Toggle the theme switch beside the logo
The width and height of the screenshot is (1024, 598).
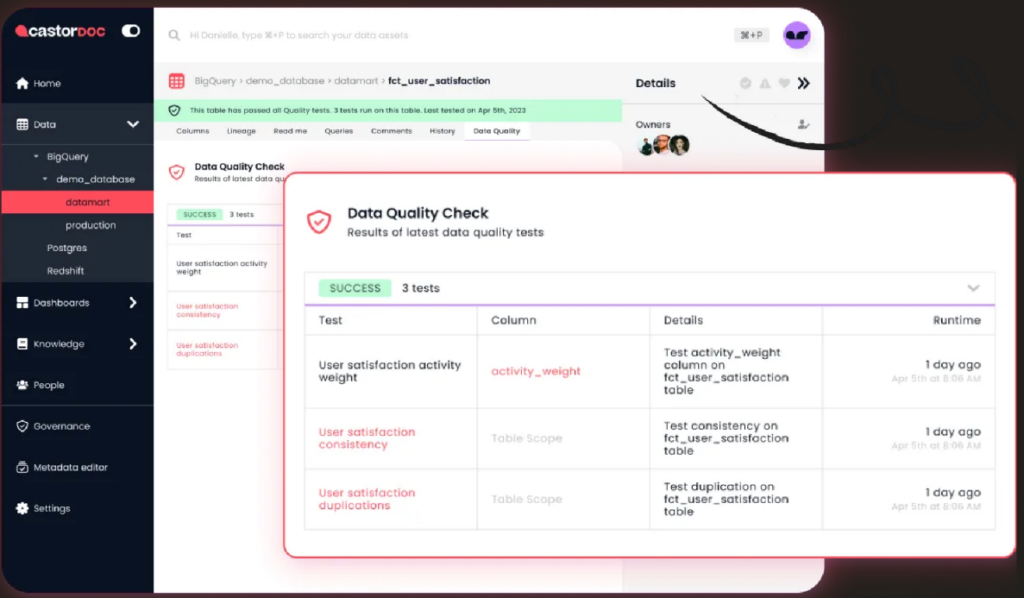[x=131, y=31]
